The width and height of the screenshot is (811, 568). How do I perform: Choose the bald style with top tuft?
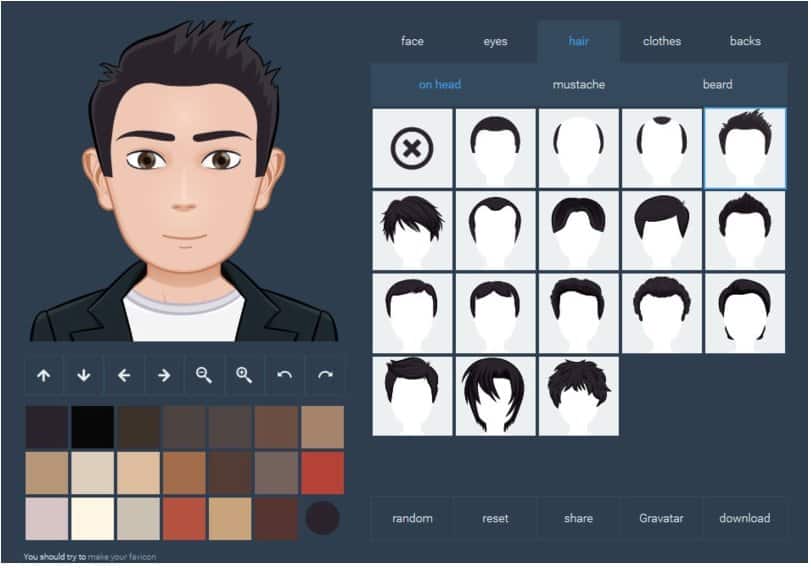coord(662,148)
